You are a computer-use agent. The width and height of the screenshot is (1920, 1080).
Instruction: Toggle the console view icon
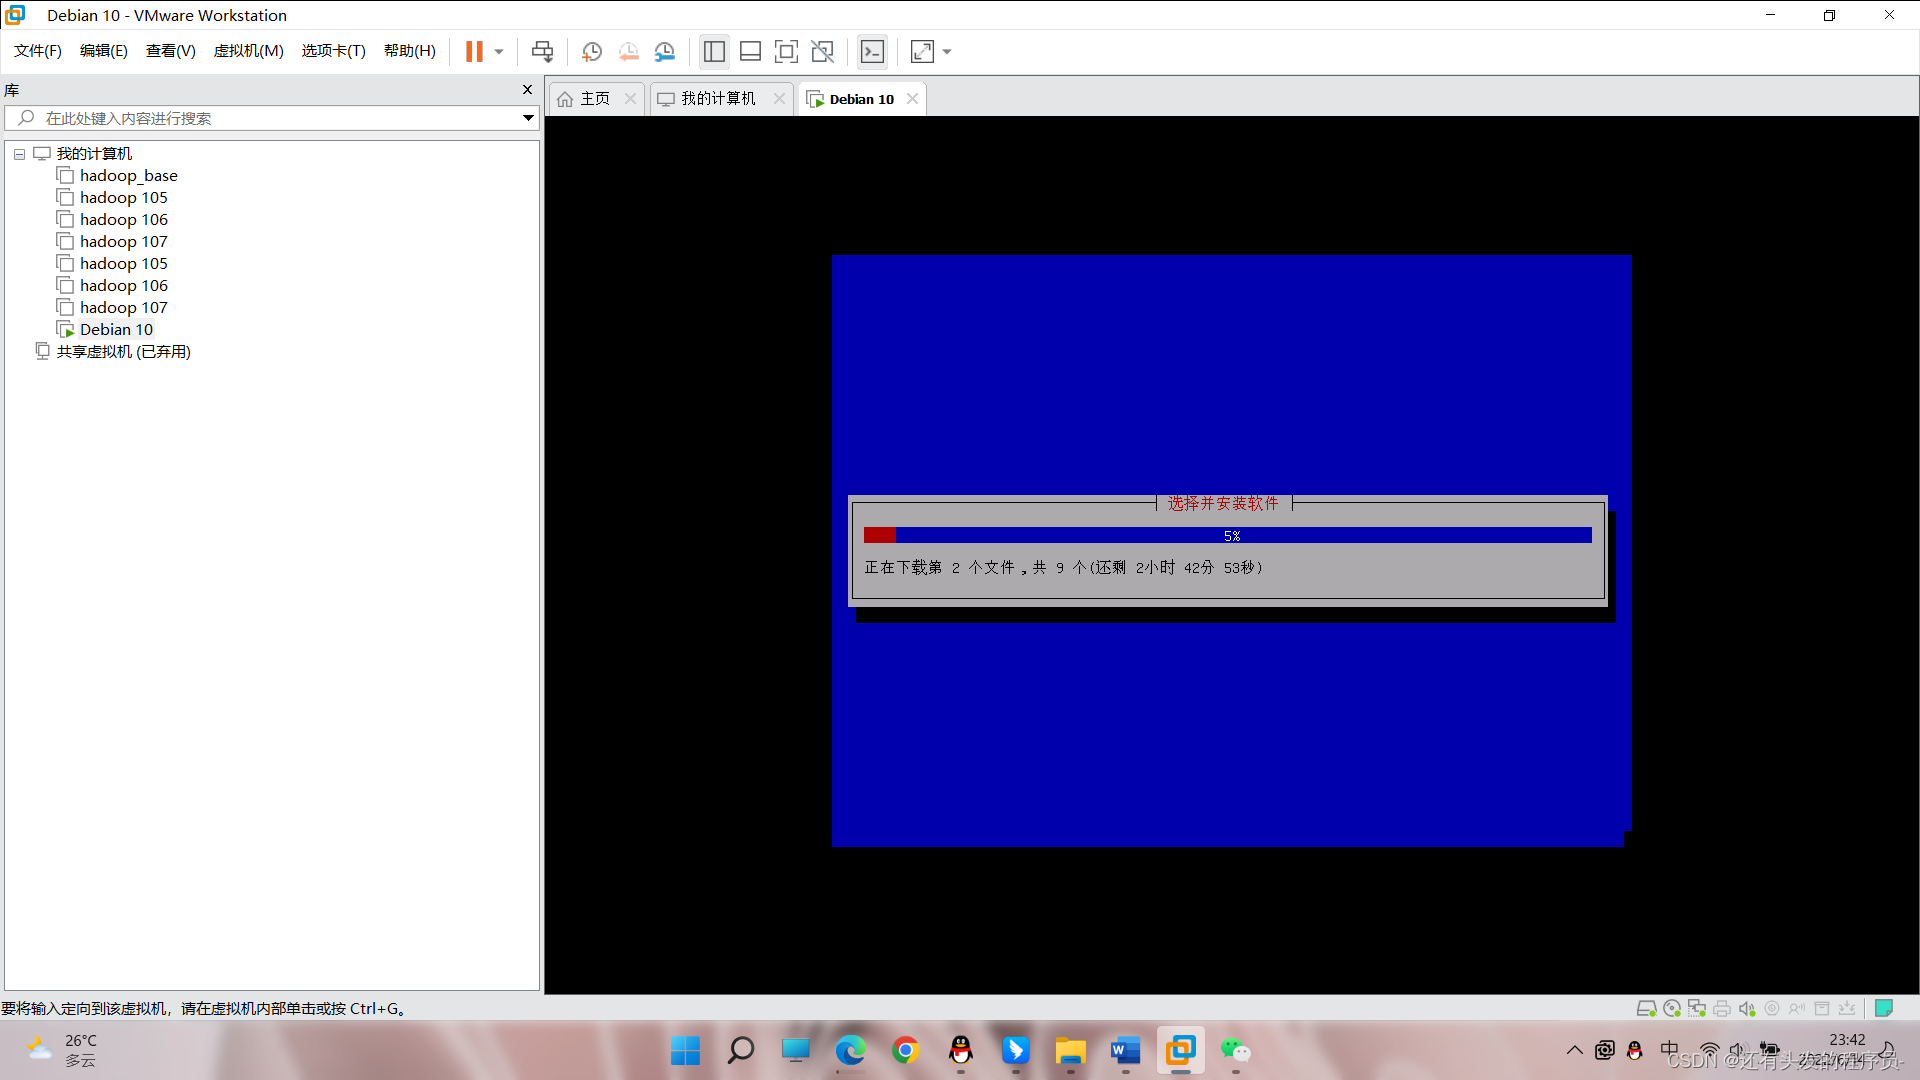click(872, 51)
